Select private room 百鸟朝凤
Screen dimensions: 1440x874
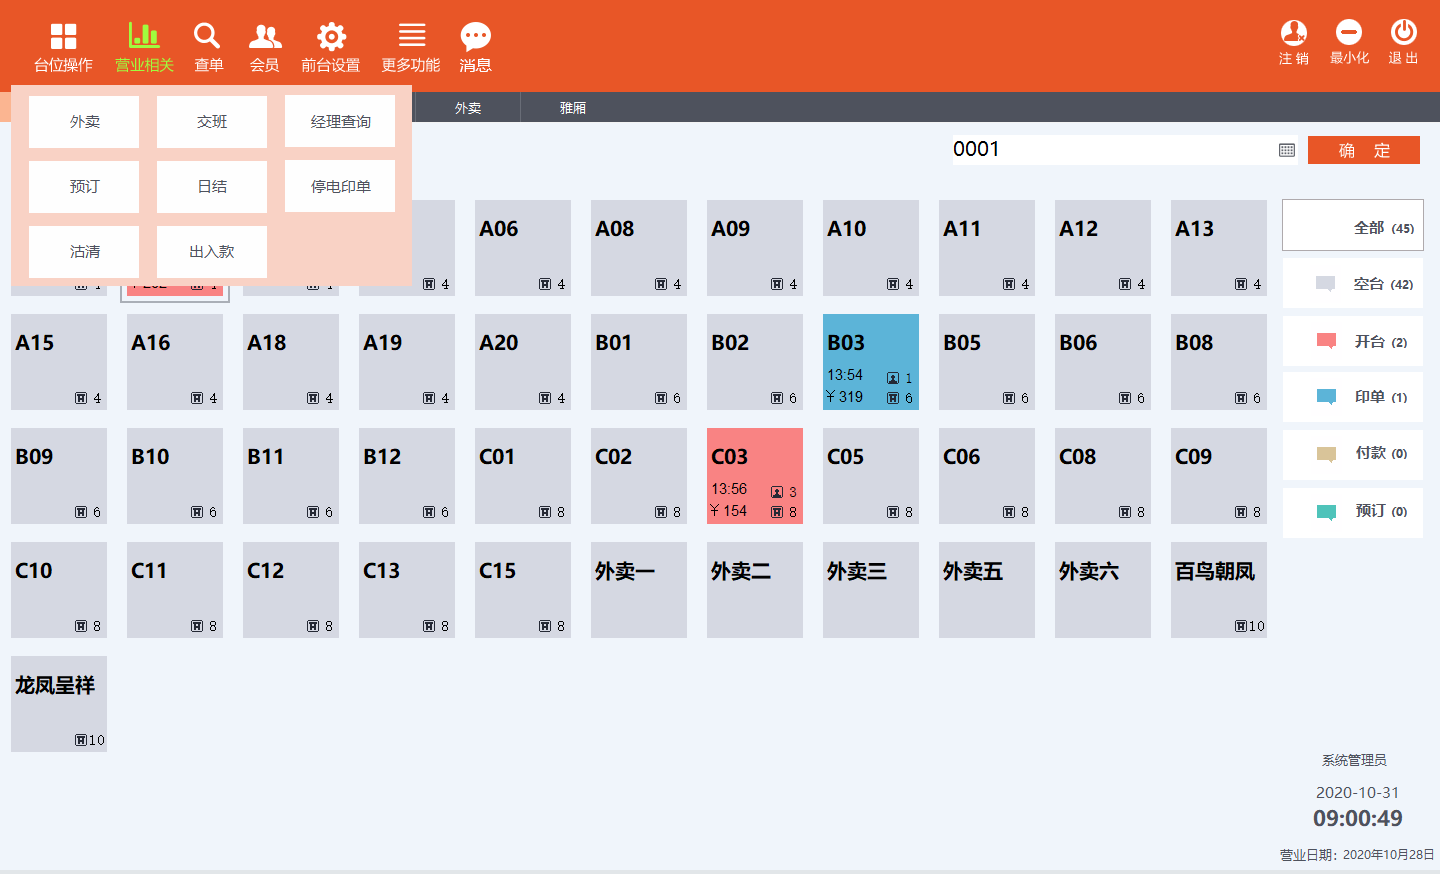coord(1219,590)
